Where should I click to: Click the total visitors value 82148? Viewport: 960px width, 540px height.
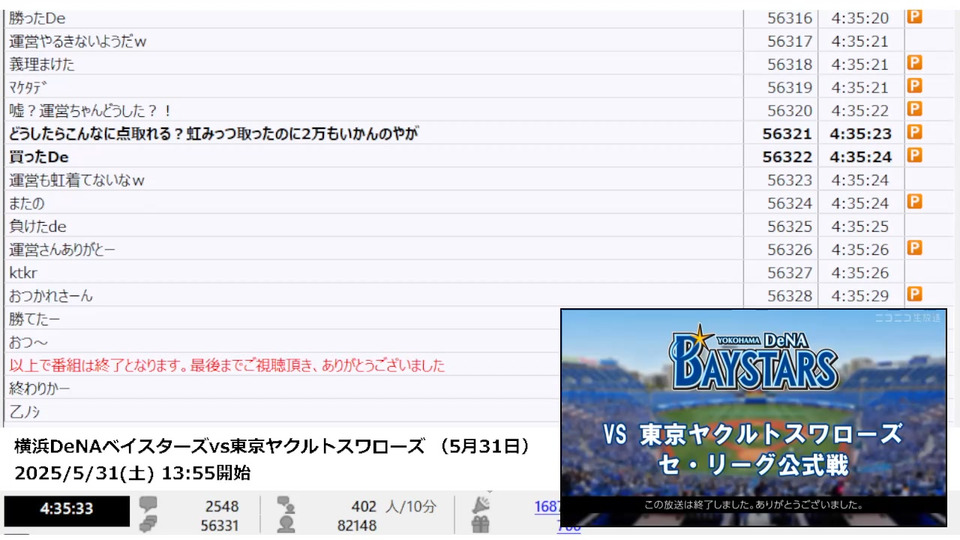click(x=356, y=526)
